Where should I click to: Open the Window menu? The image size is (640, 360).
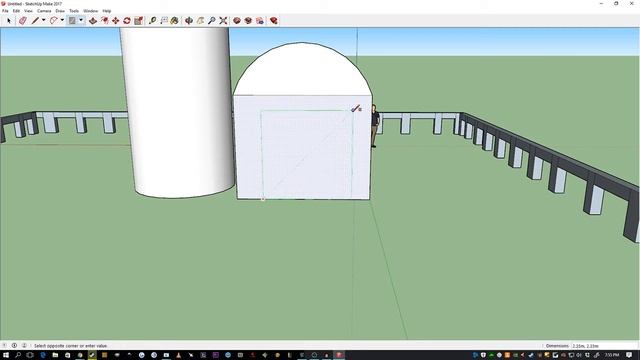91,11
